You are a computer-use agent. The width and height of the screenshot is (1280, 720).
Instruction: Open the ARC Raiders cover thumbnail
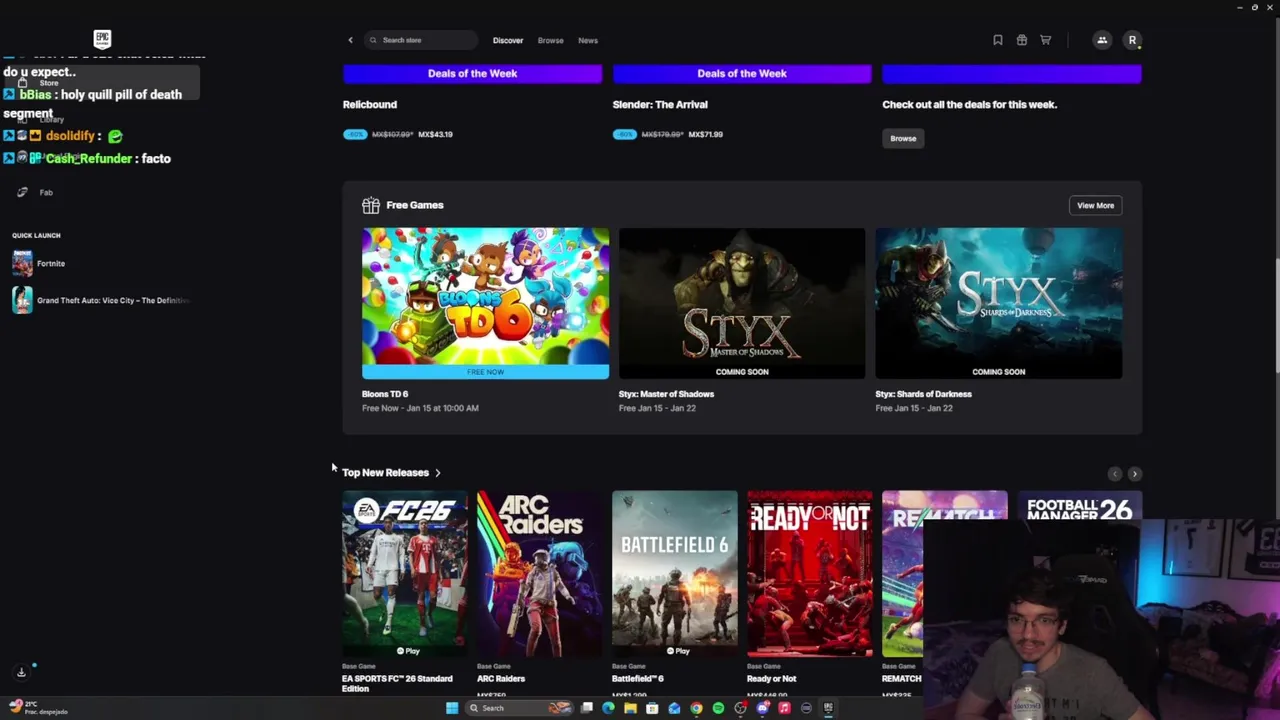point(539,574)
